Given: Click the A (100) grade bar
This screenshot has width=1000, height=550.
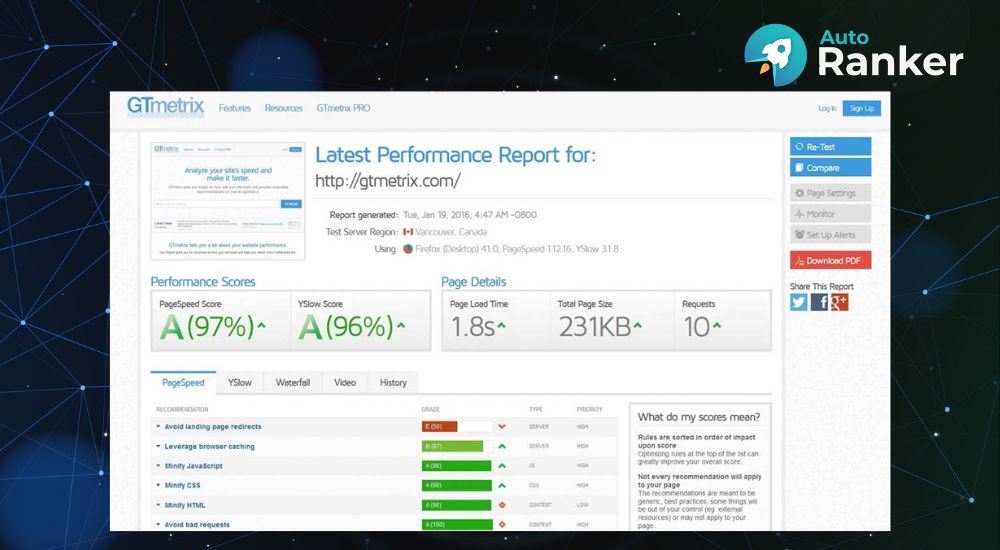Looking at the screenshot, I should point(457,525).
